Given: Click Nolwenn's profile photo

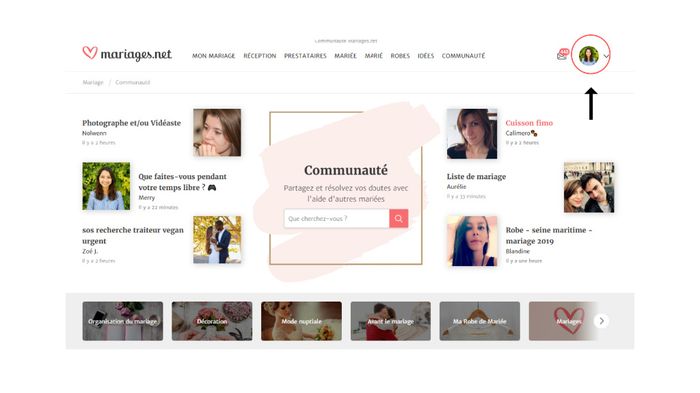Looking at the screenshot, I should (x=217, y=133).
